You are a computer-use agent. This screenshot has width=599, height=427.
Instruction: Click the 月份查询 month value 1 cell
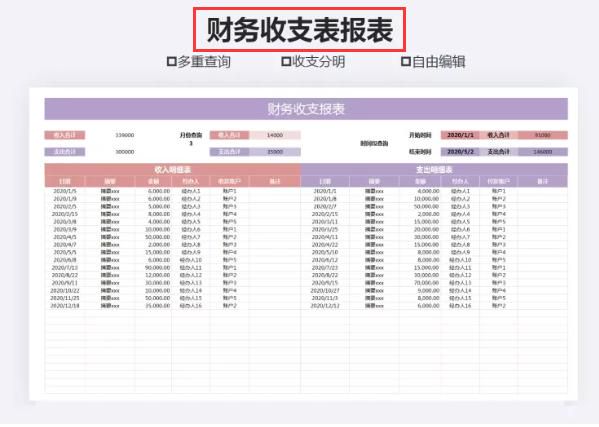point(191,144)
